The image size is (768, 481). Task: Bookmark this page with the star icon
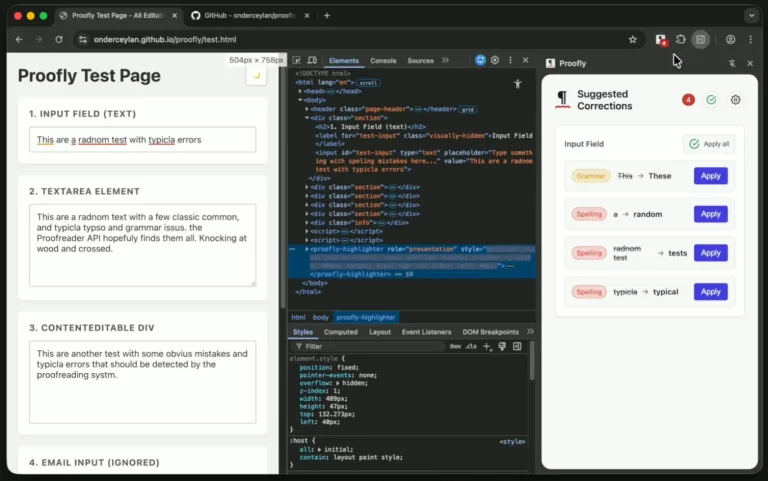[x=633, y=39]
